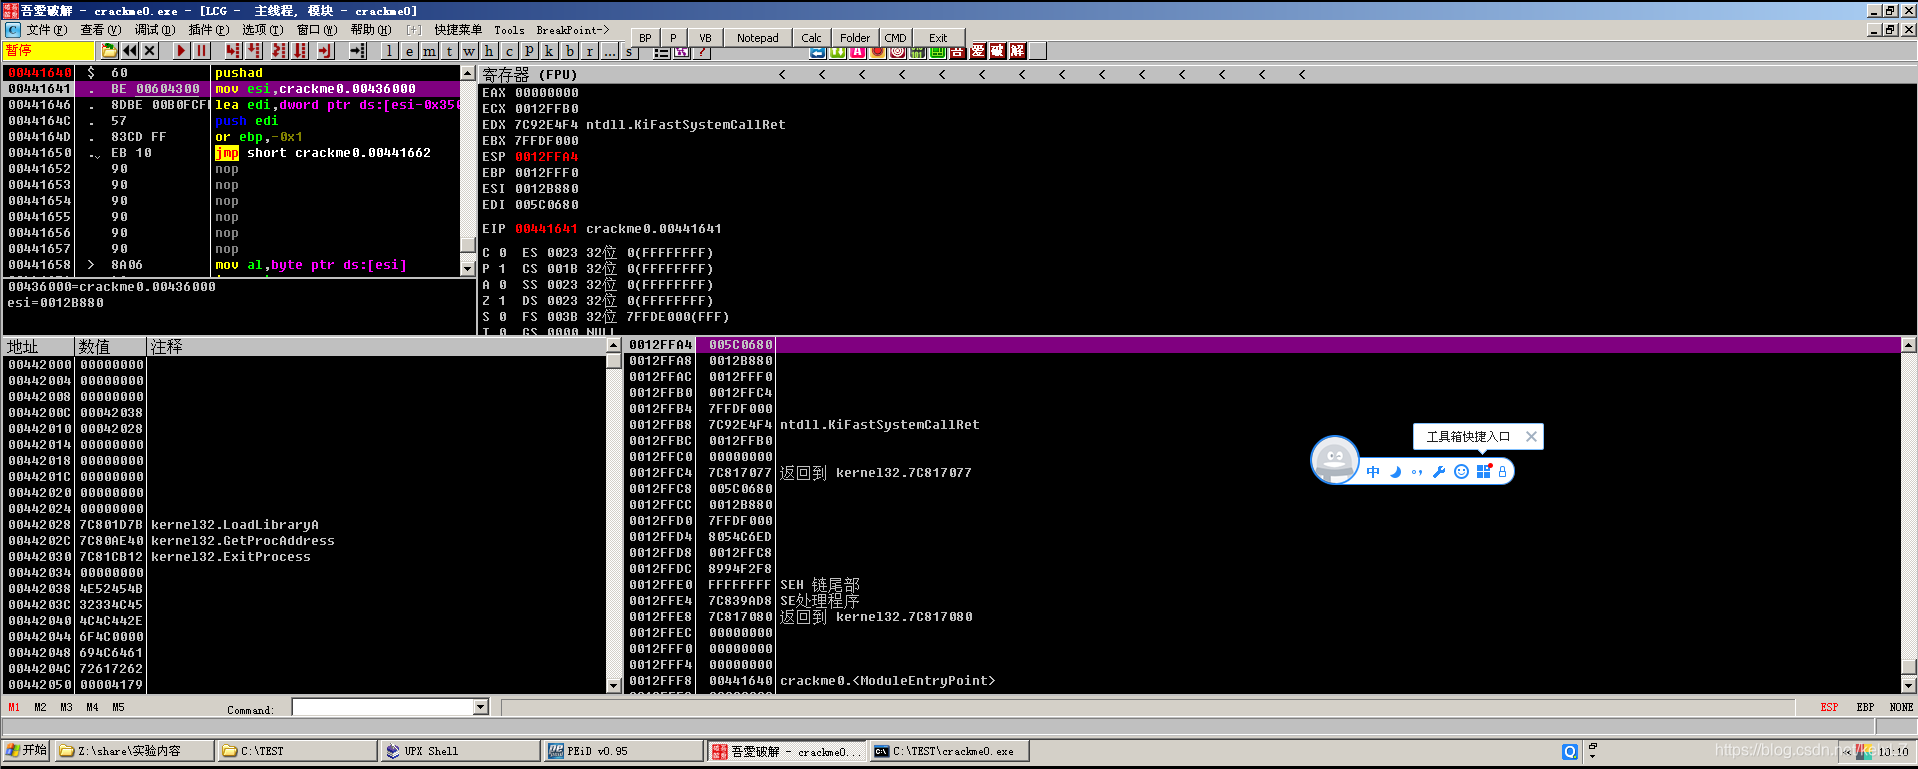Open the 开始 Start menu
Viewport: 1918px width, 769px height.
click(27, 751)
